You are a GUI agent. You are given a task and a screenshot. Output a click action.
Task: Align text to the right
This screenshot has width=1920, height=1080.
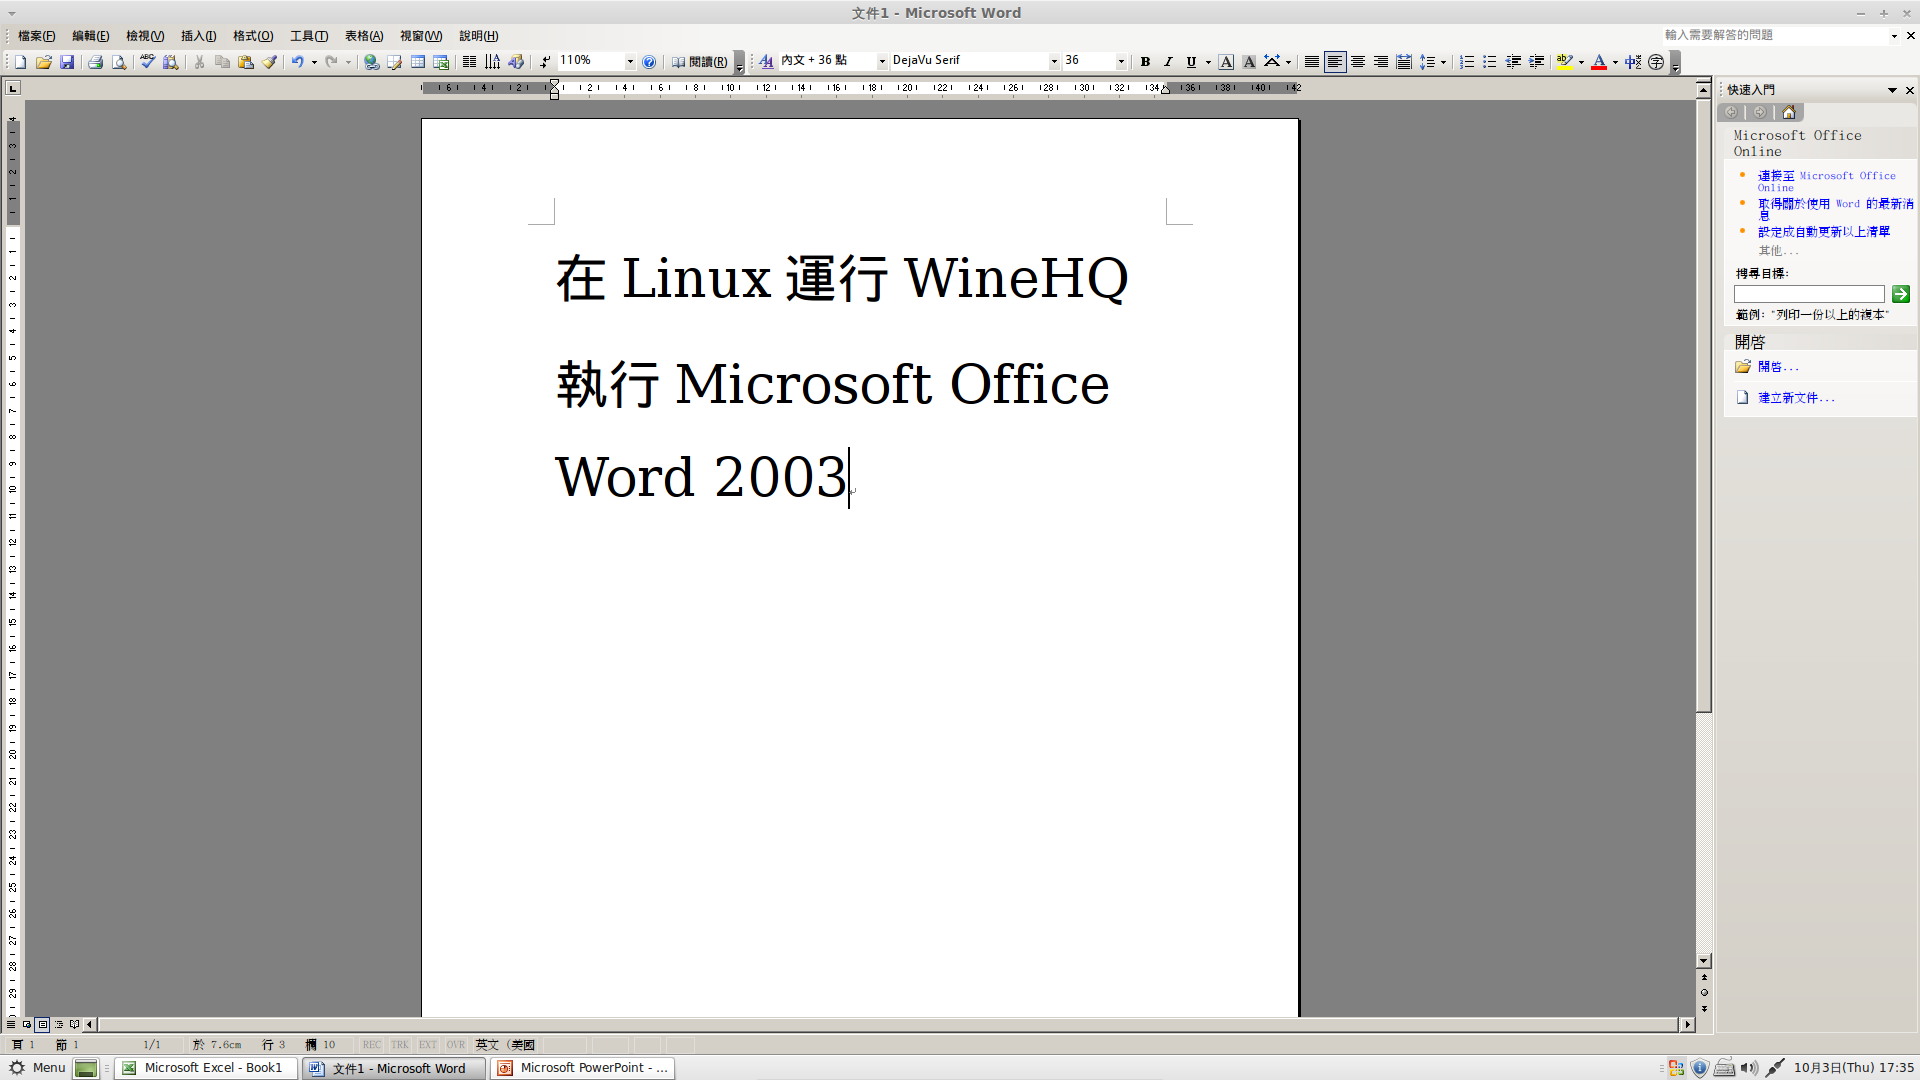tap(1381, 62)
